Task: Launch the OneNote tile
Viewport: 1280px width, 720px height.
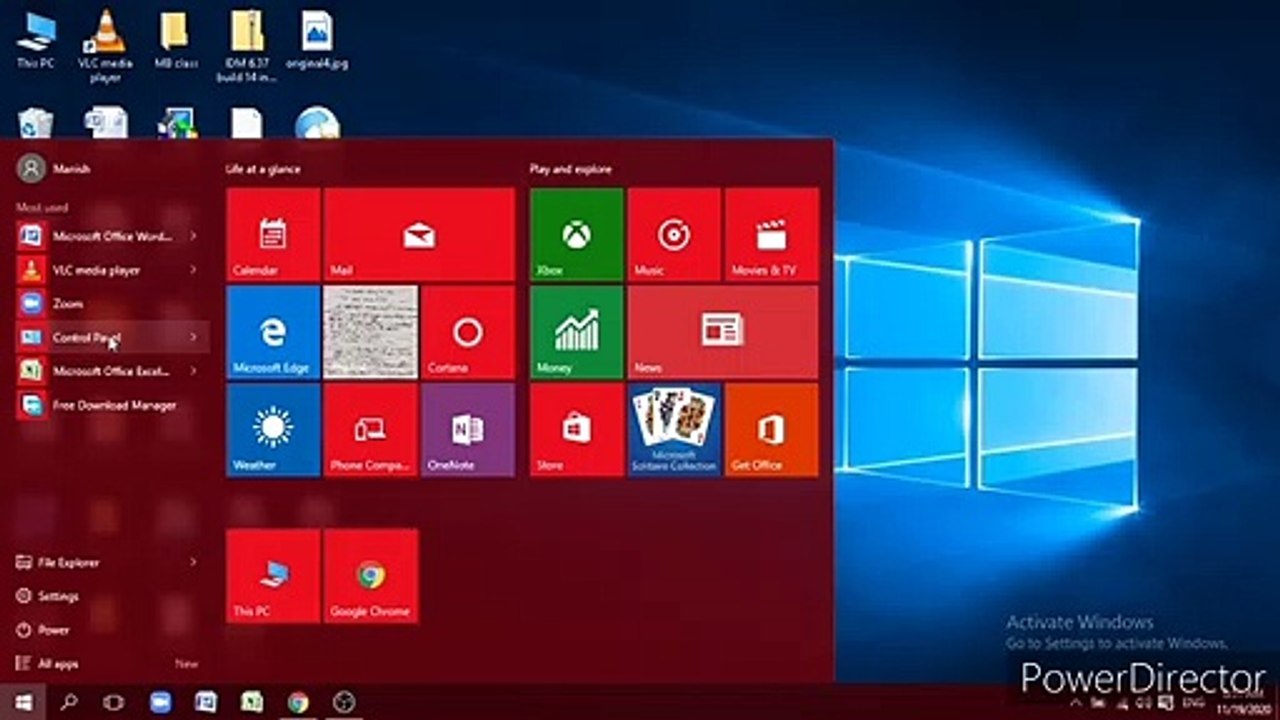Action: 468,430
